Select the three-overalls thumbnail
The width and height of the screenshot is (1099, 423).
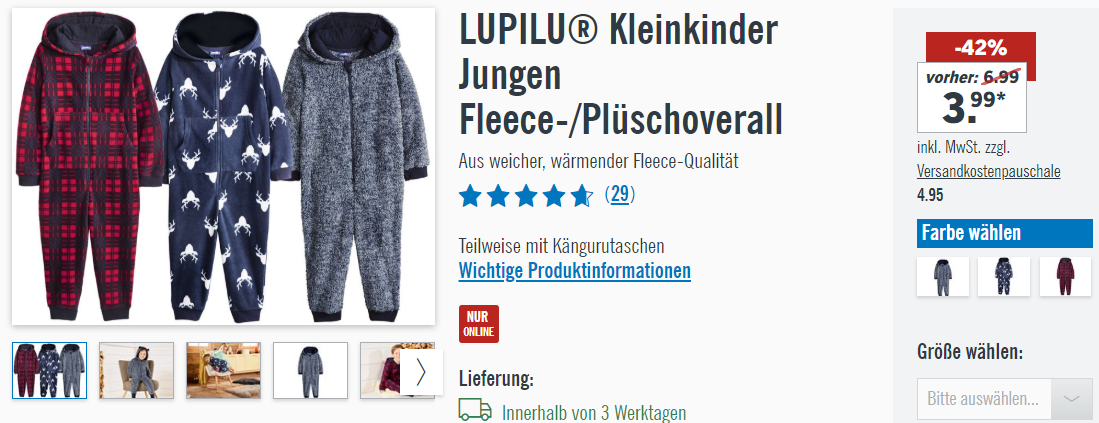[x=50, y=370]
